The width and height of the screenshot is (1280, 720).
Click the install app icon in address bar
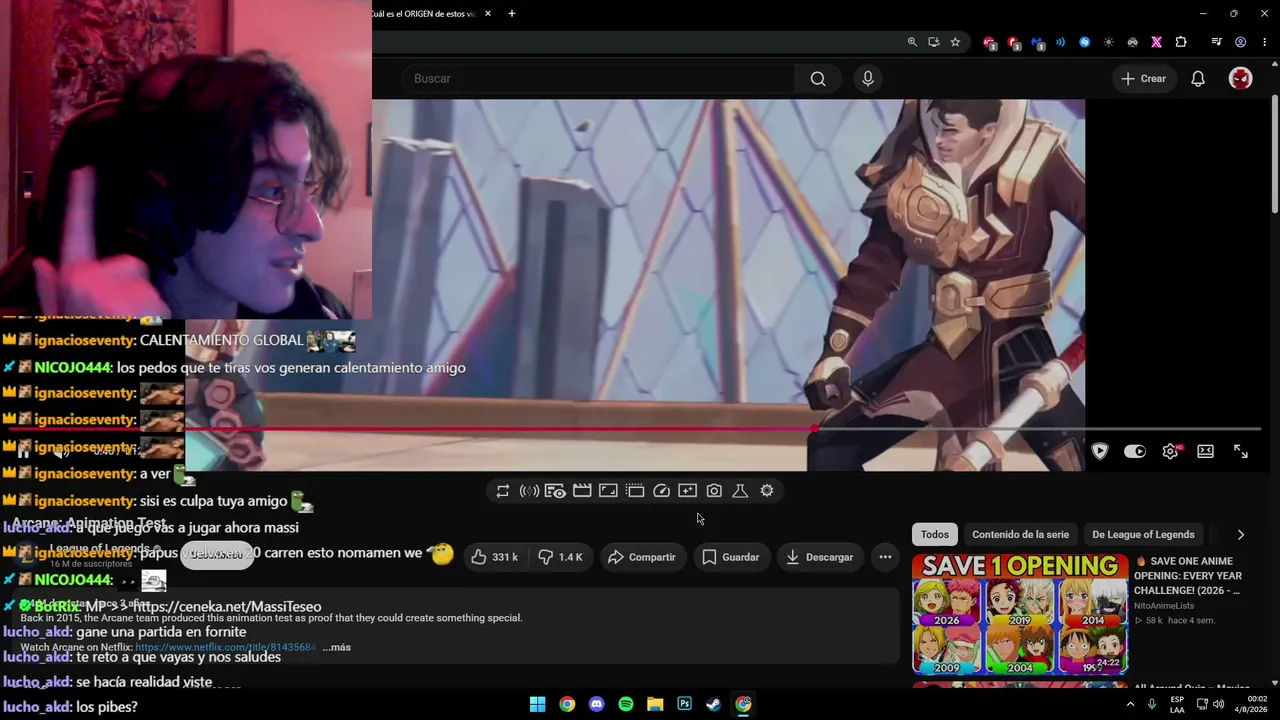point(934,42)
